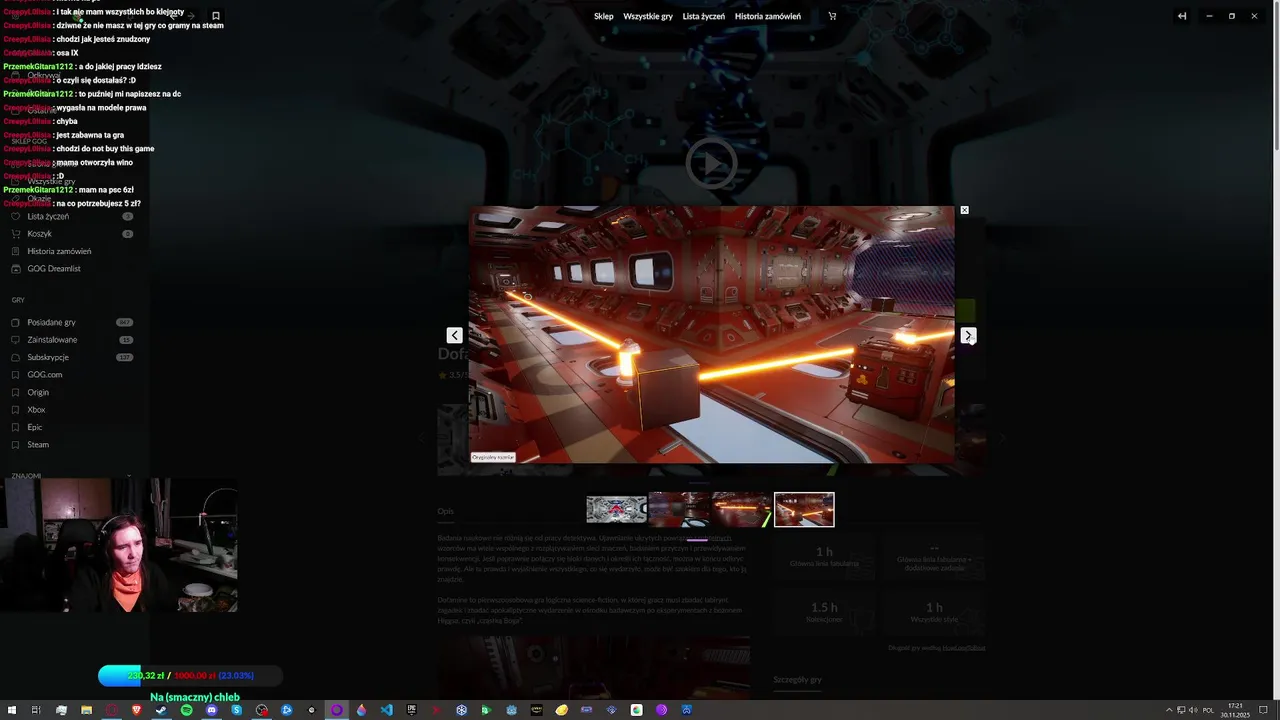Click the 'Oryginalny rozmiar' label on screenshot

tap(493, 457)
